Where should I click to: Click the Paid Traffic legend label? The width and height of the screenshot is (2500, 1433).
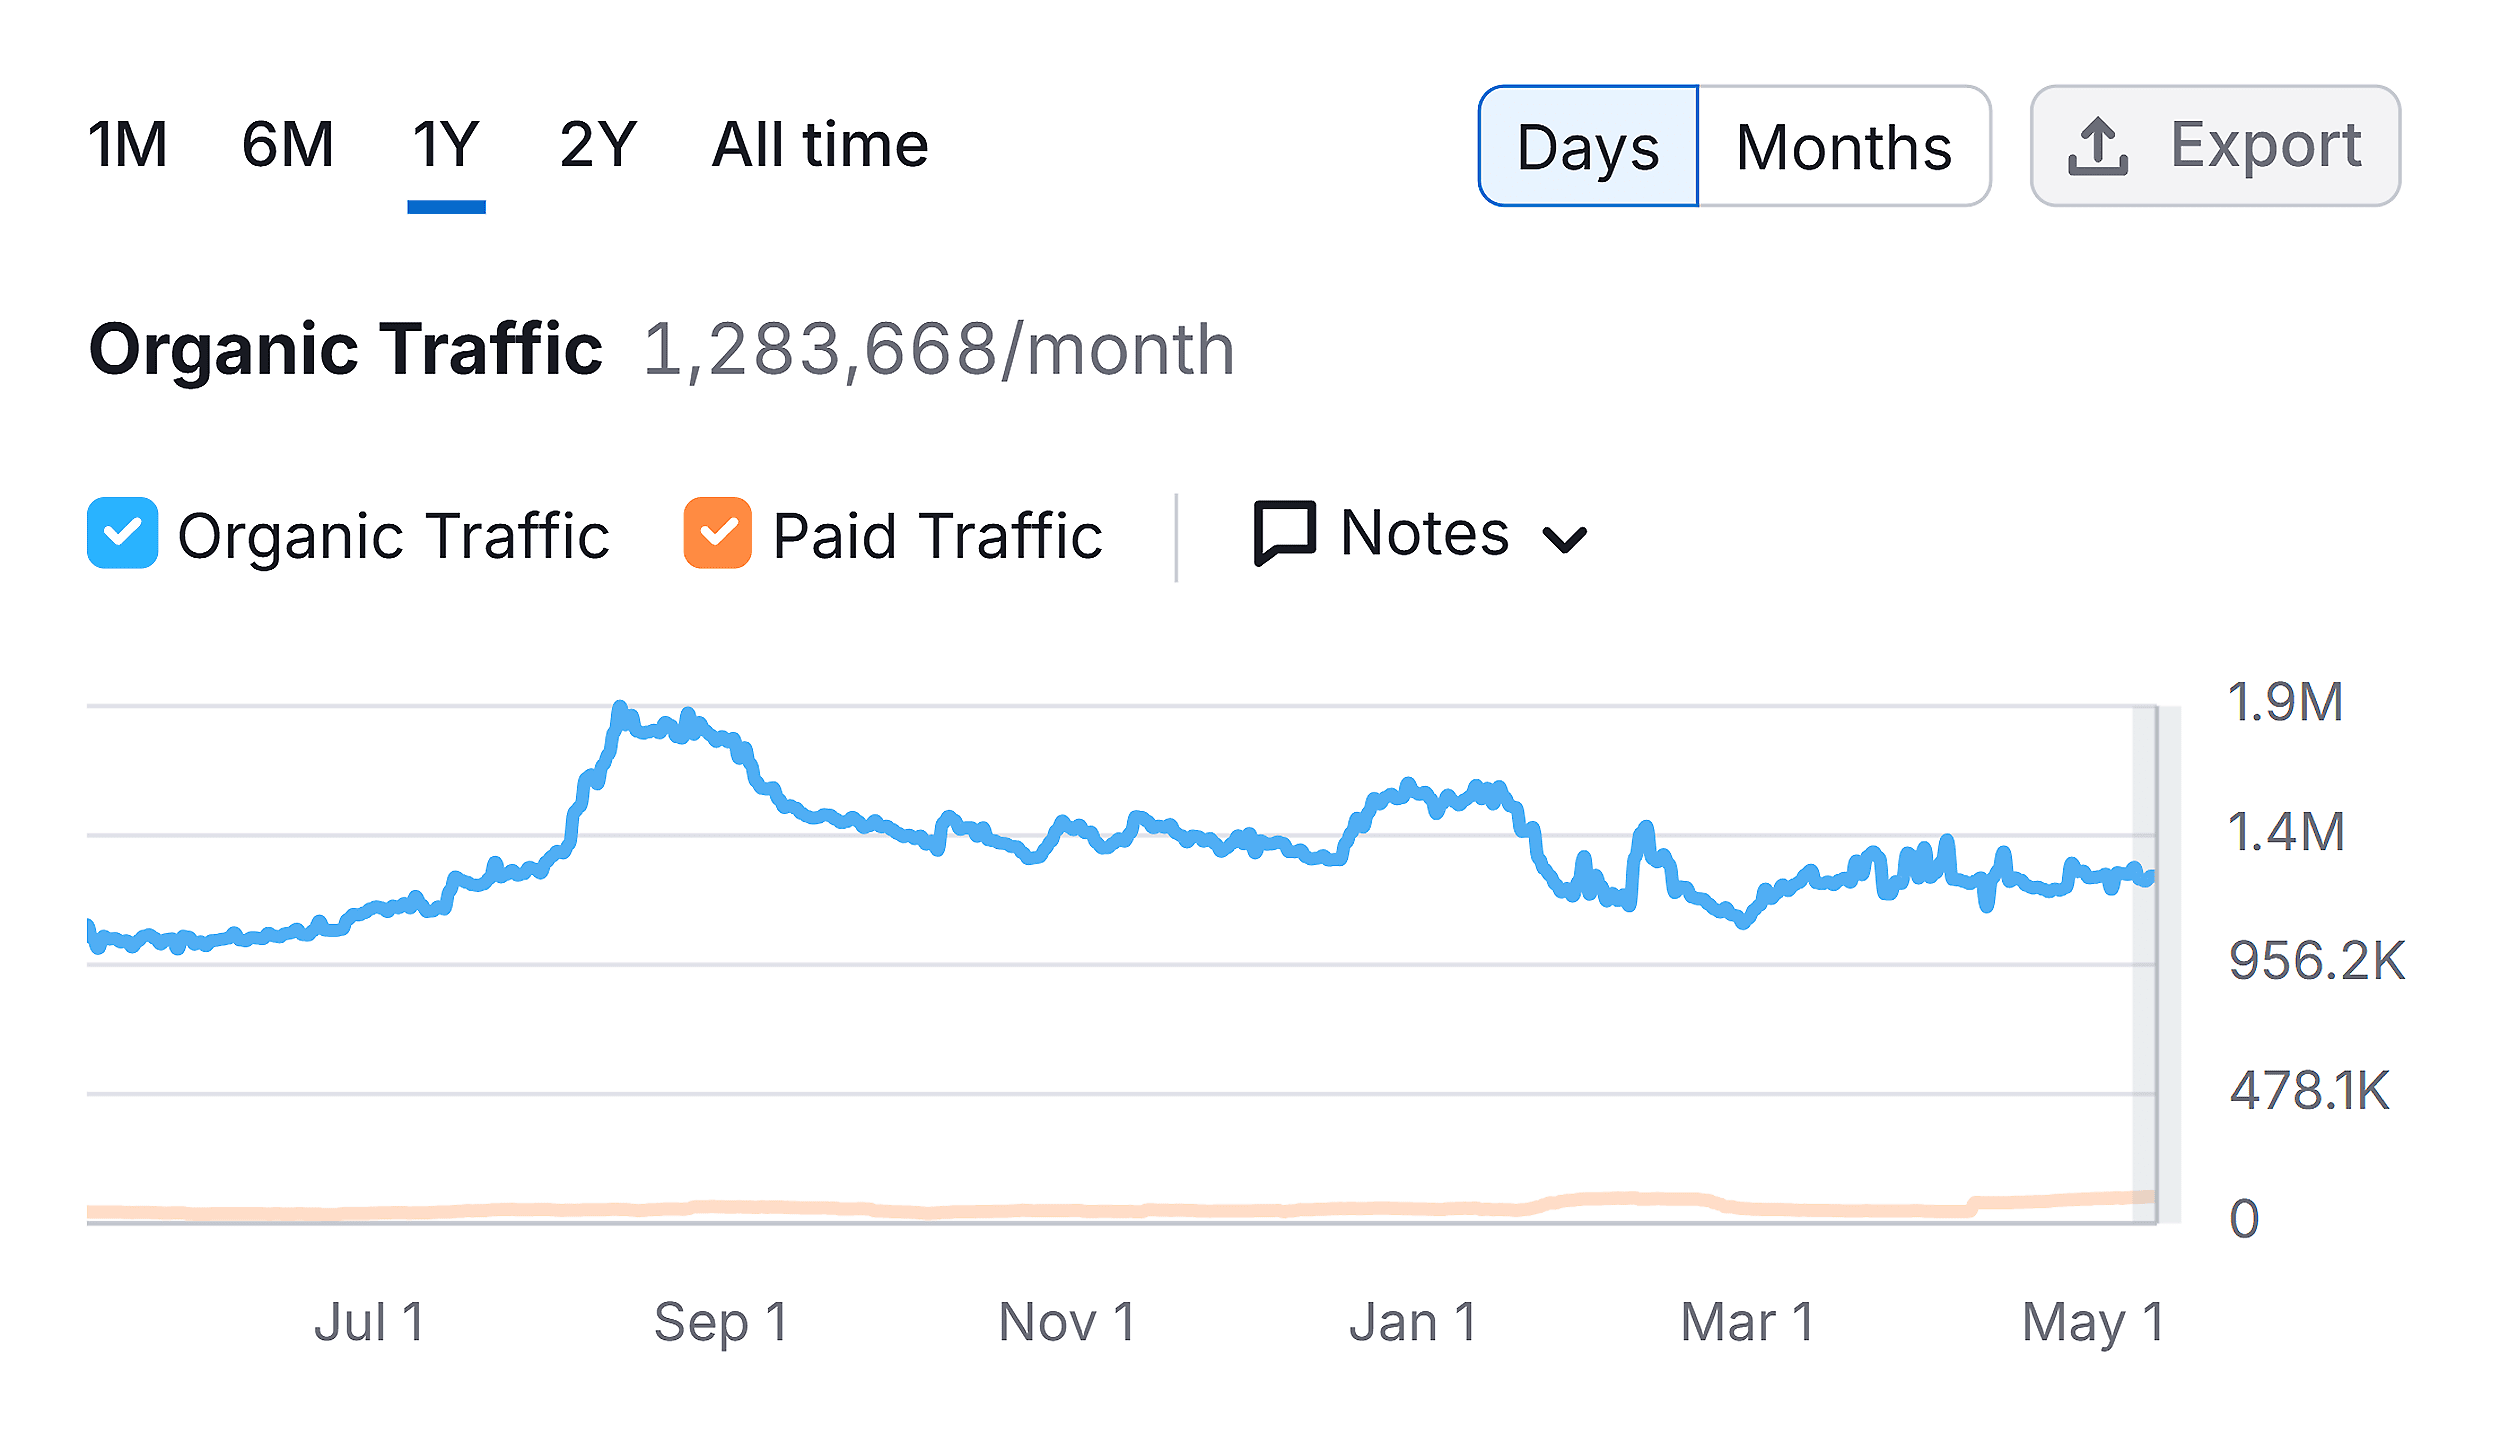937,535
